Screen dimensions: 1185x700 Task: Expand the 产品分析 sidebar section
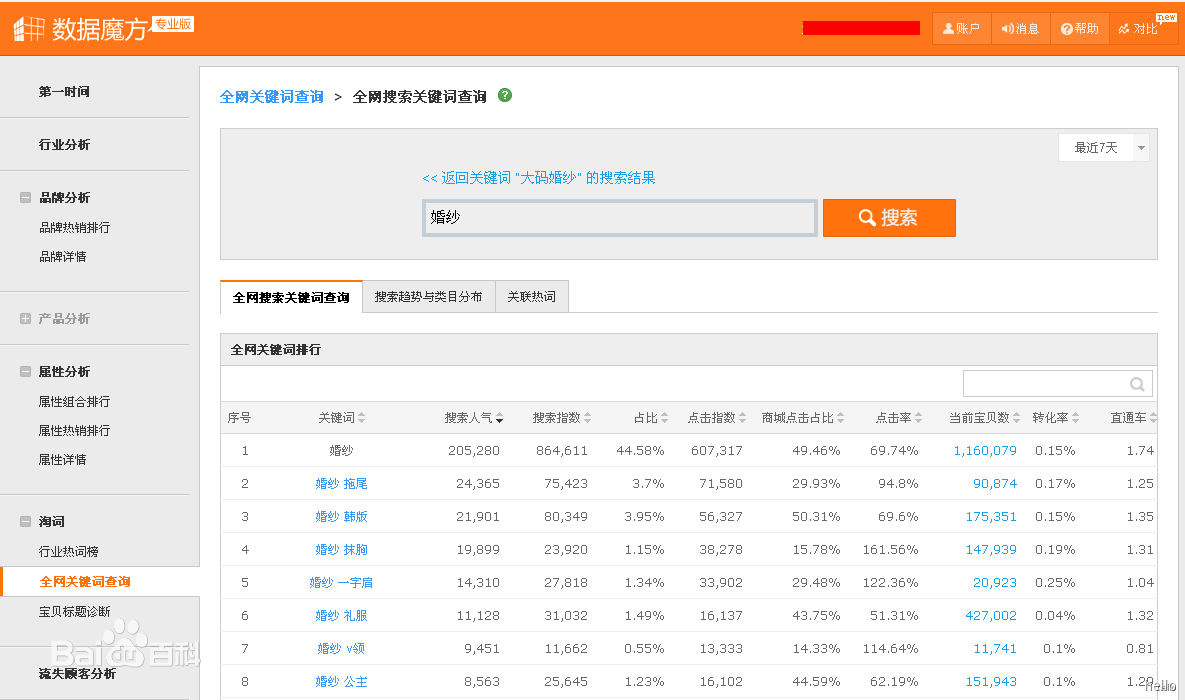point(25,318)
